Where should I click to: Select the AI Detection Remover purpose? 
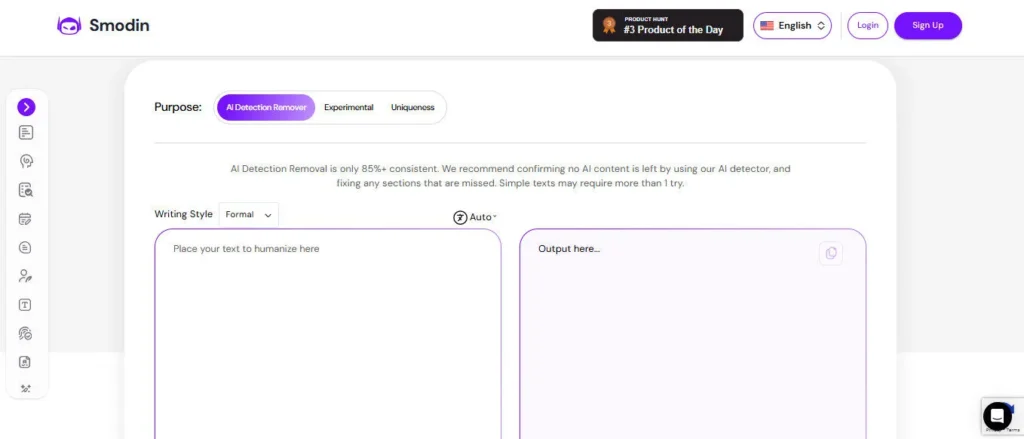click(266, 107)
